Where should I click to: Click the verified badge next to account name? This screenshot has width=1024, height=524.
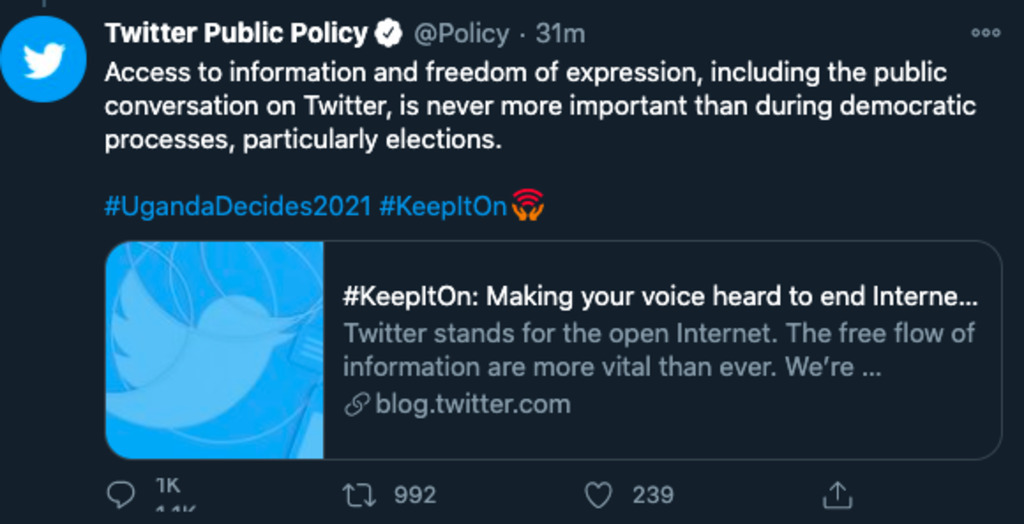coord(388,34)
